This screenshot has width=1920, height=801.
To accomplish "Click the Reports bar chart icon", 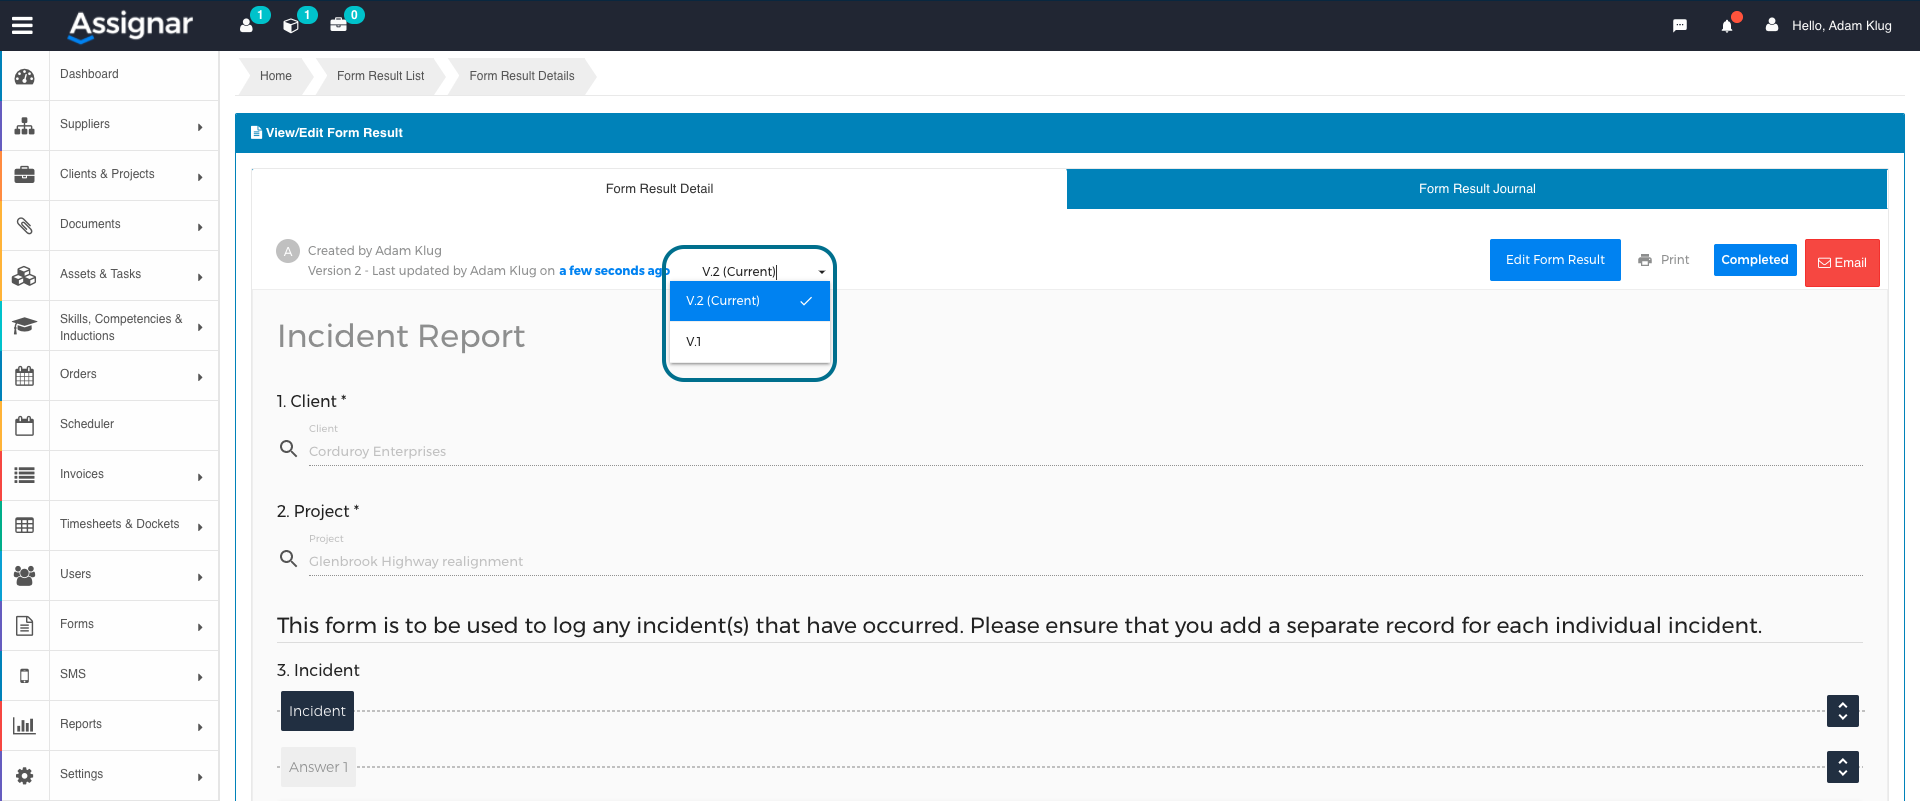I will 25,726.
